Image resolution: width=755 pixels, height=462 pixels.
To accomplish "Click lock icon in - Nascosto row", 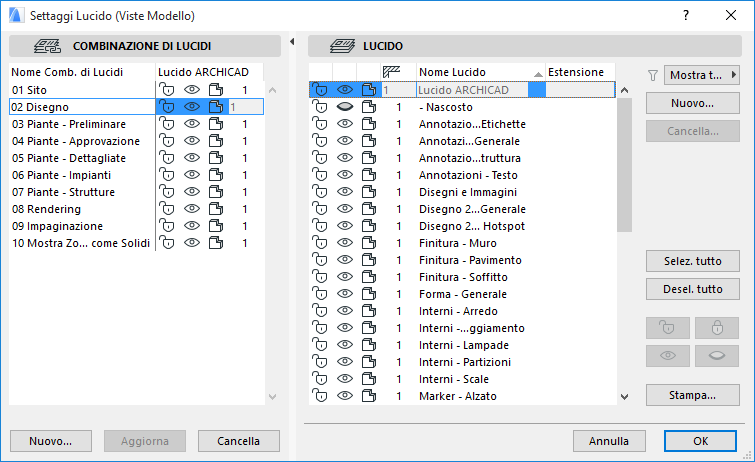I will coord(320,107).
